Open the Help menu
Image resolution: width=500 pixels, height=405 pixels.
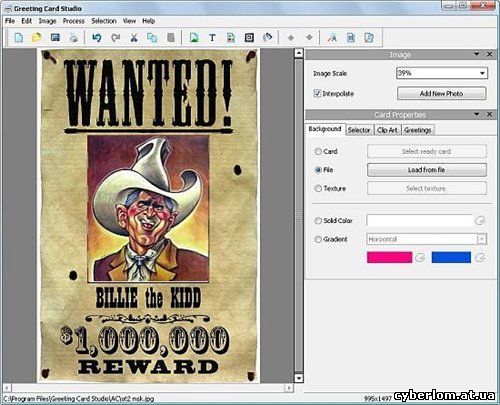point(148,21)
